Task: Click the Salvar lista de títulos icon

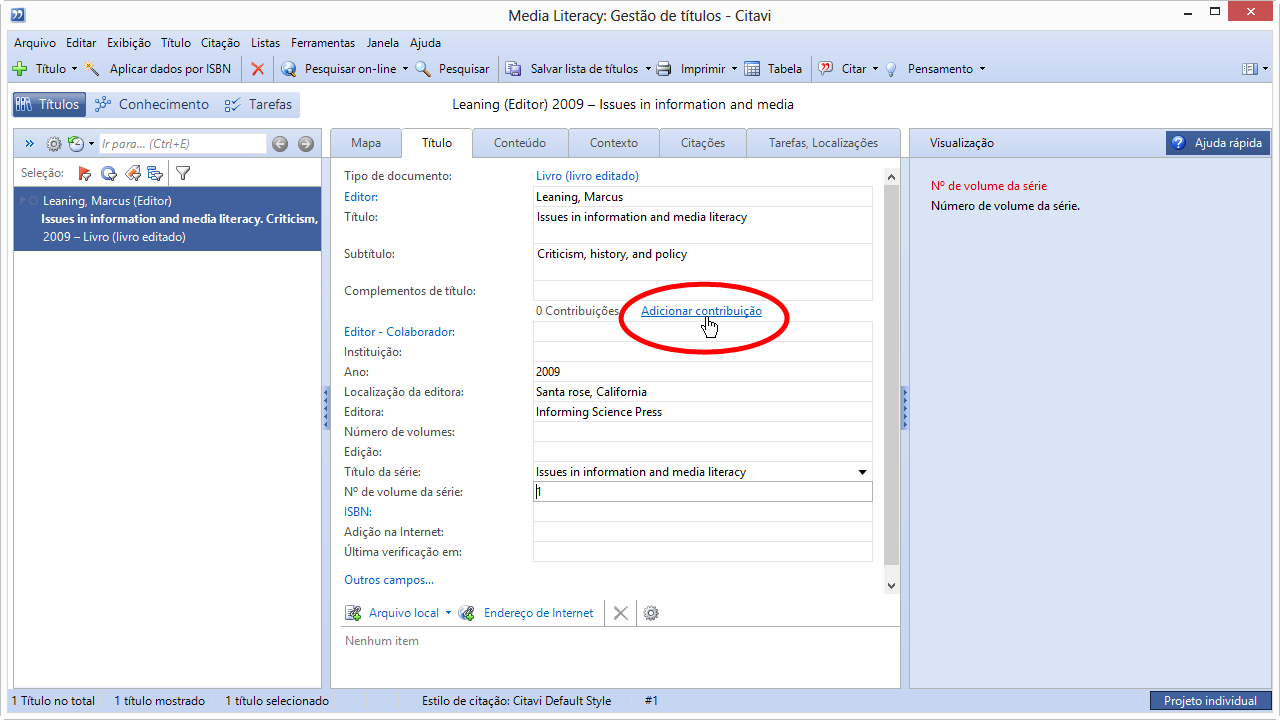Action: [513, 69]
